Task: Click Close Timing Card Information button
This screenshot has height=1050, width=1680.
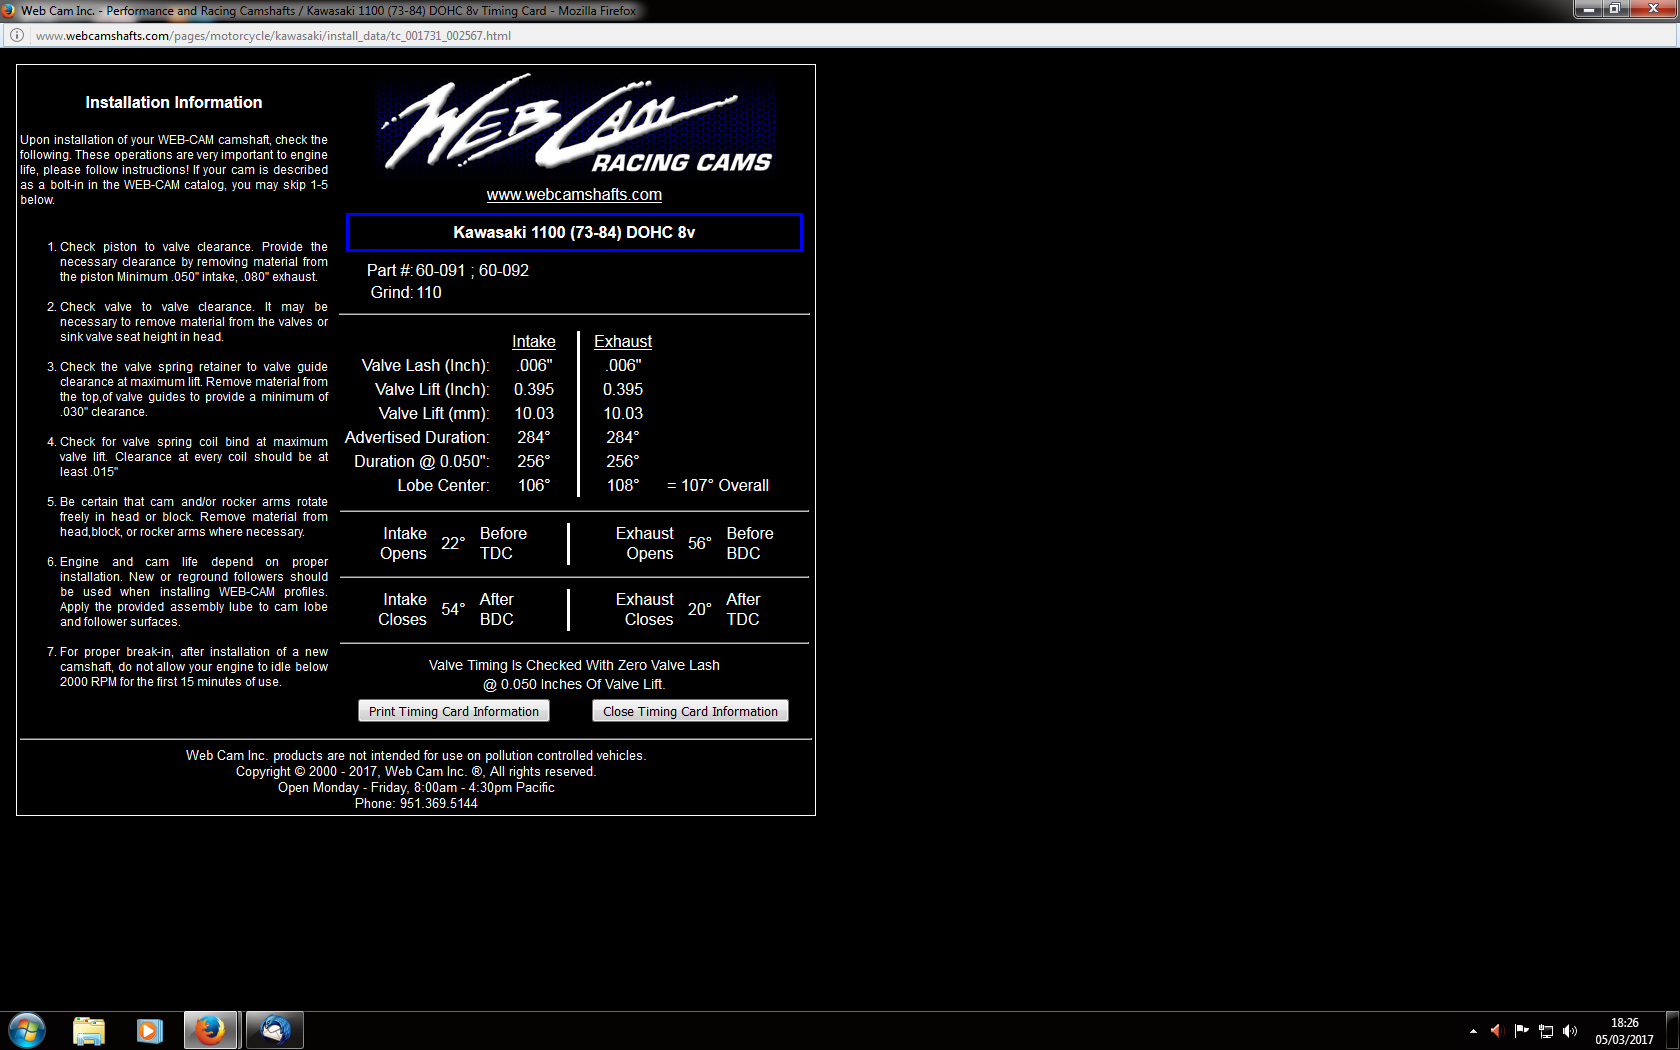Action: [x=690, y=711]
